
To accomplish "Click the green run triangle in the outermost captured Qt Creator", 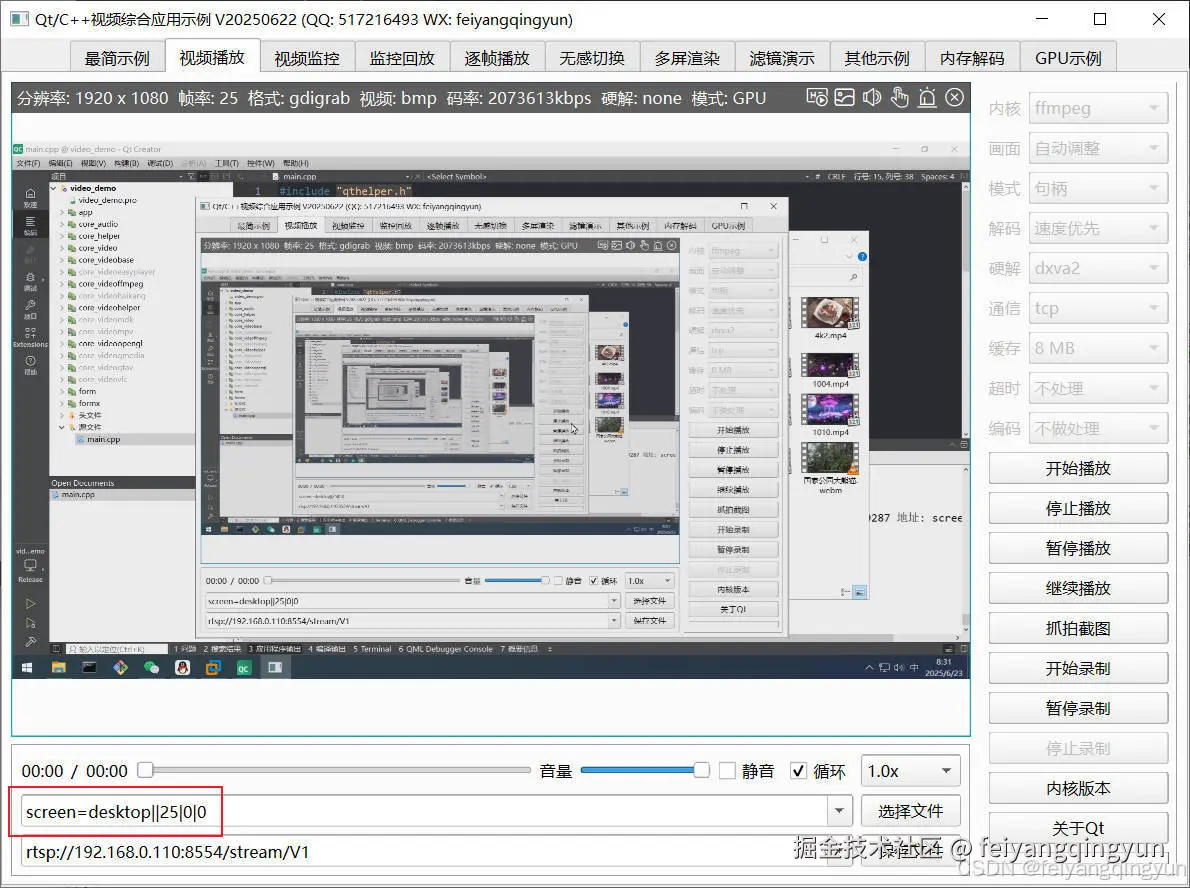I will click(30, 604).
